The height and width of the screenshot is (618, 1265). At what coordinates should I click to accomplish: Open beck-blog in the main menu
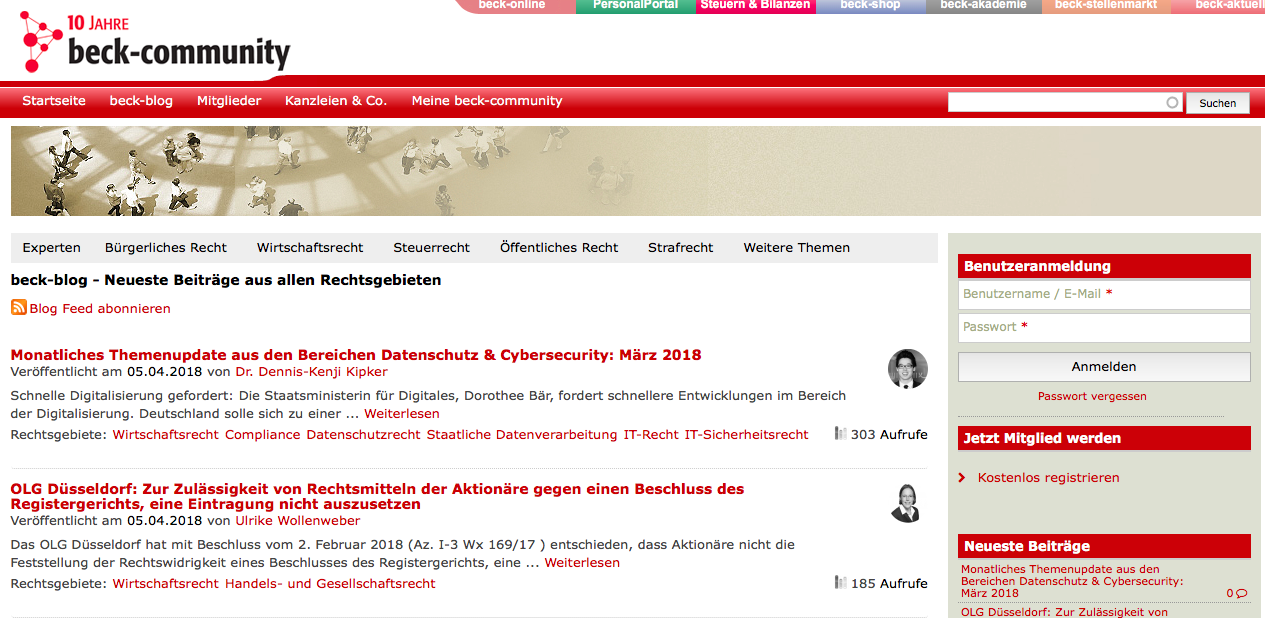click(141, 101)
